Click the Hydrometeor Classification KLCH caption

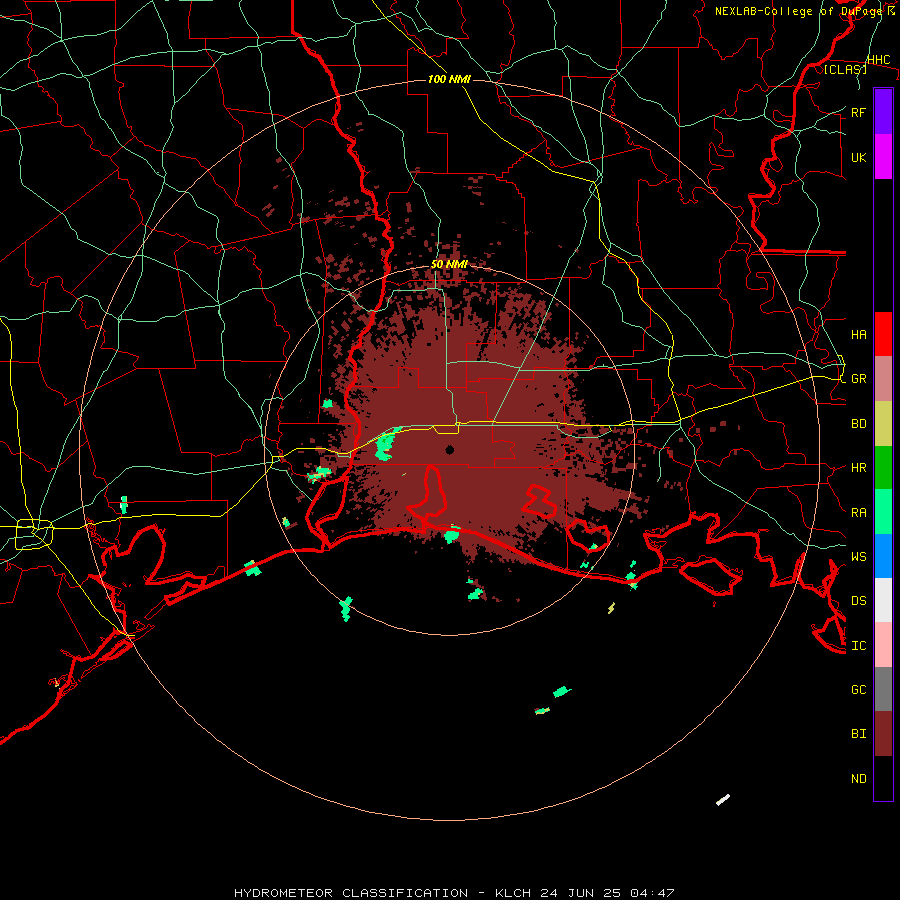(x=454, y=893)
